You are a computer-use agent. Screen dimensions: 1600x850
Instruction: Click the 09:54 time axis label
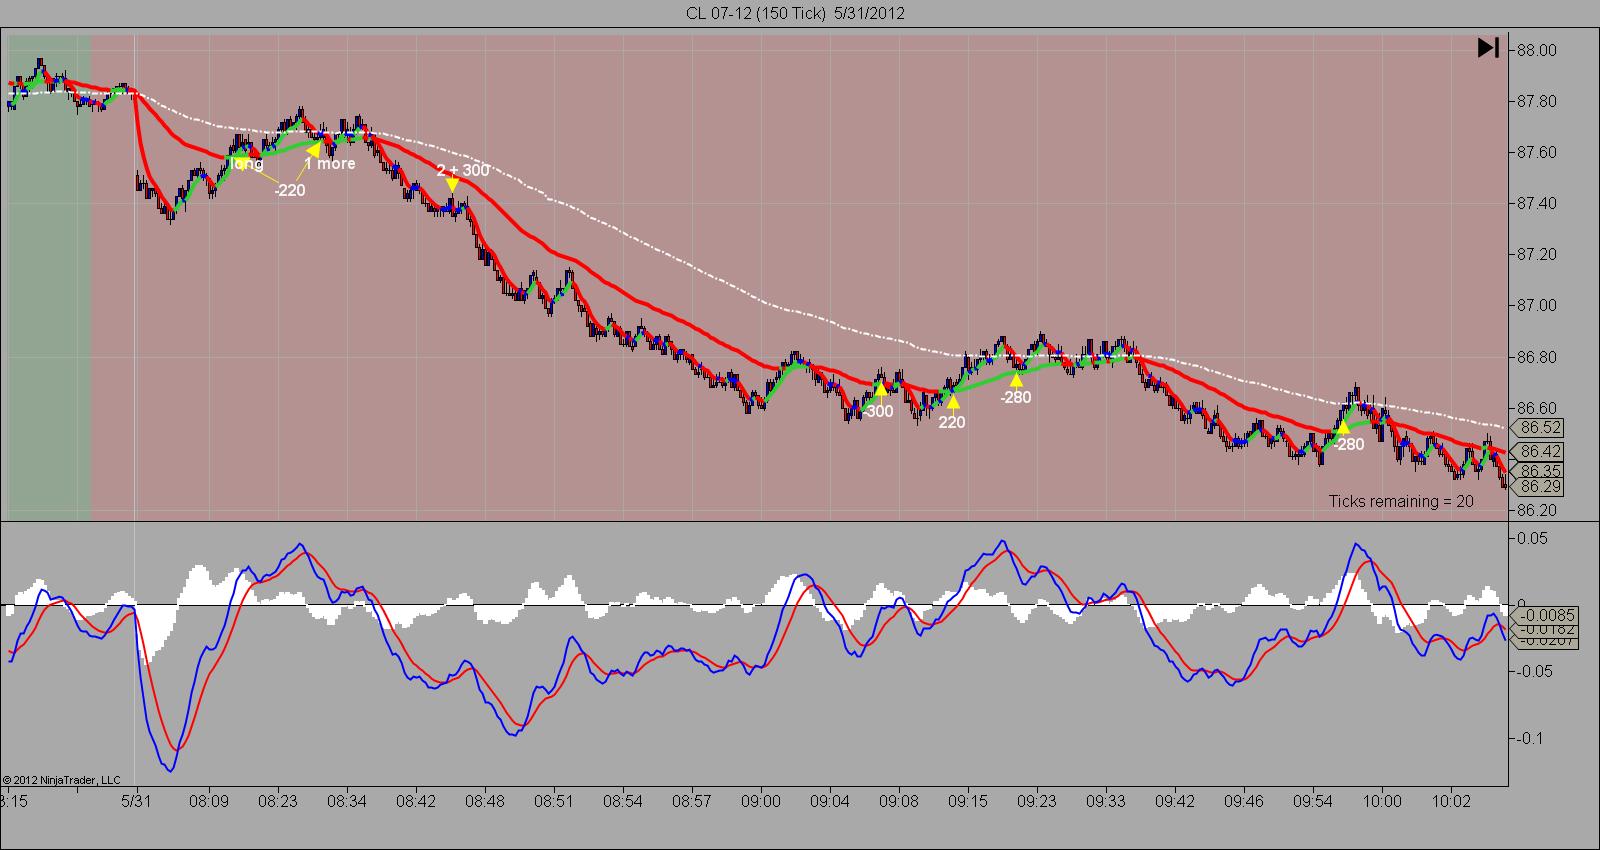pyautogui.click(x=1313, y=801)
